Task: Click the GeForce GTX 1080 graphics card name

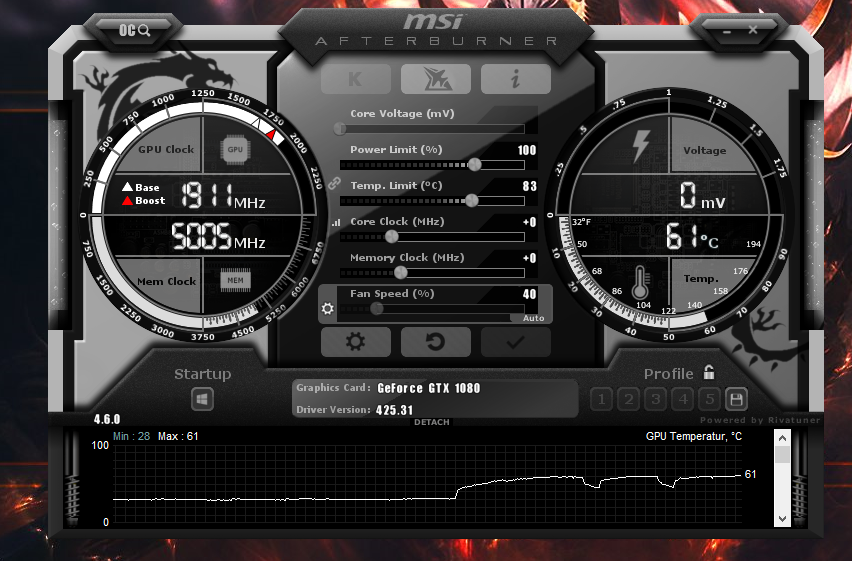Action: (429, 388)
